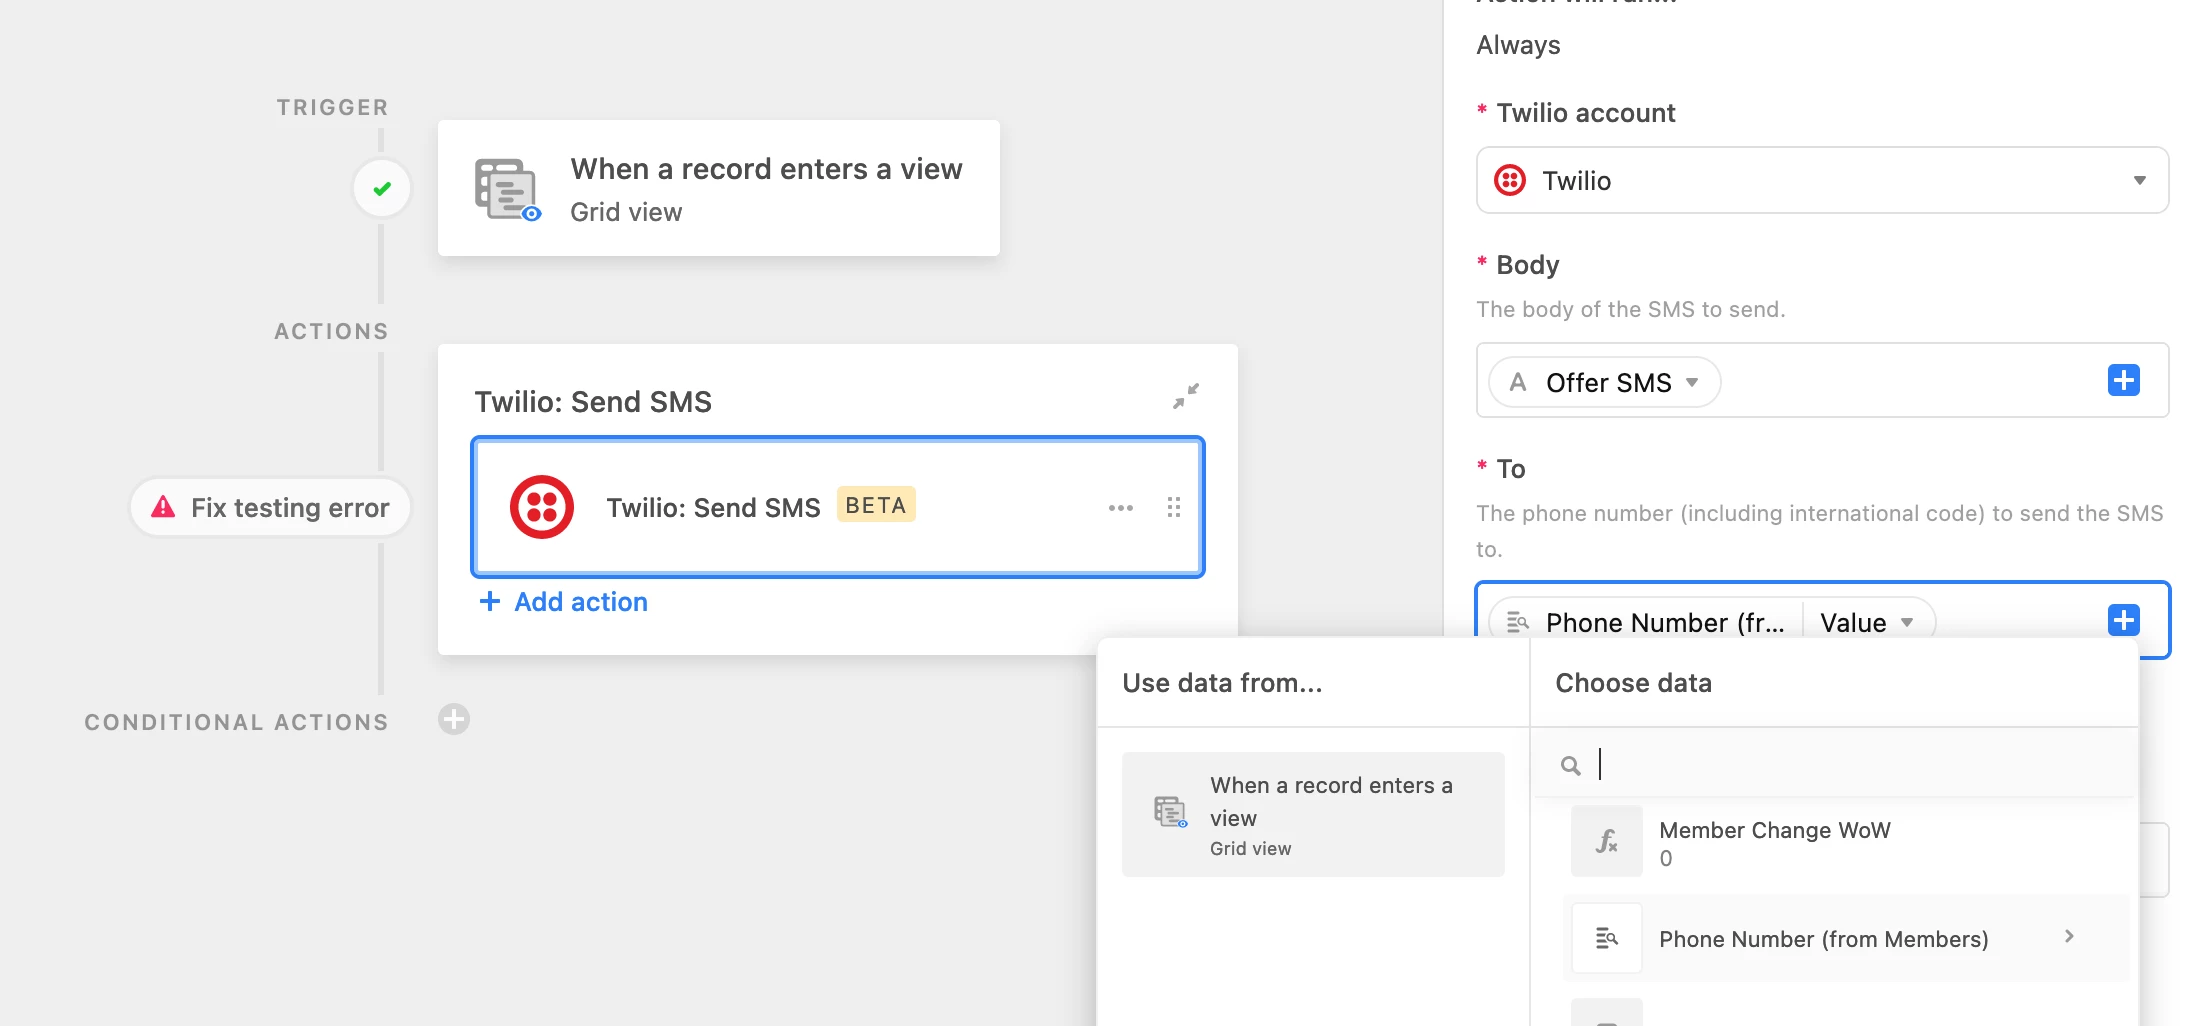Select Member Change WoW field
This screenshot has height=1026, width=2192.
coord(1846,842)
